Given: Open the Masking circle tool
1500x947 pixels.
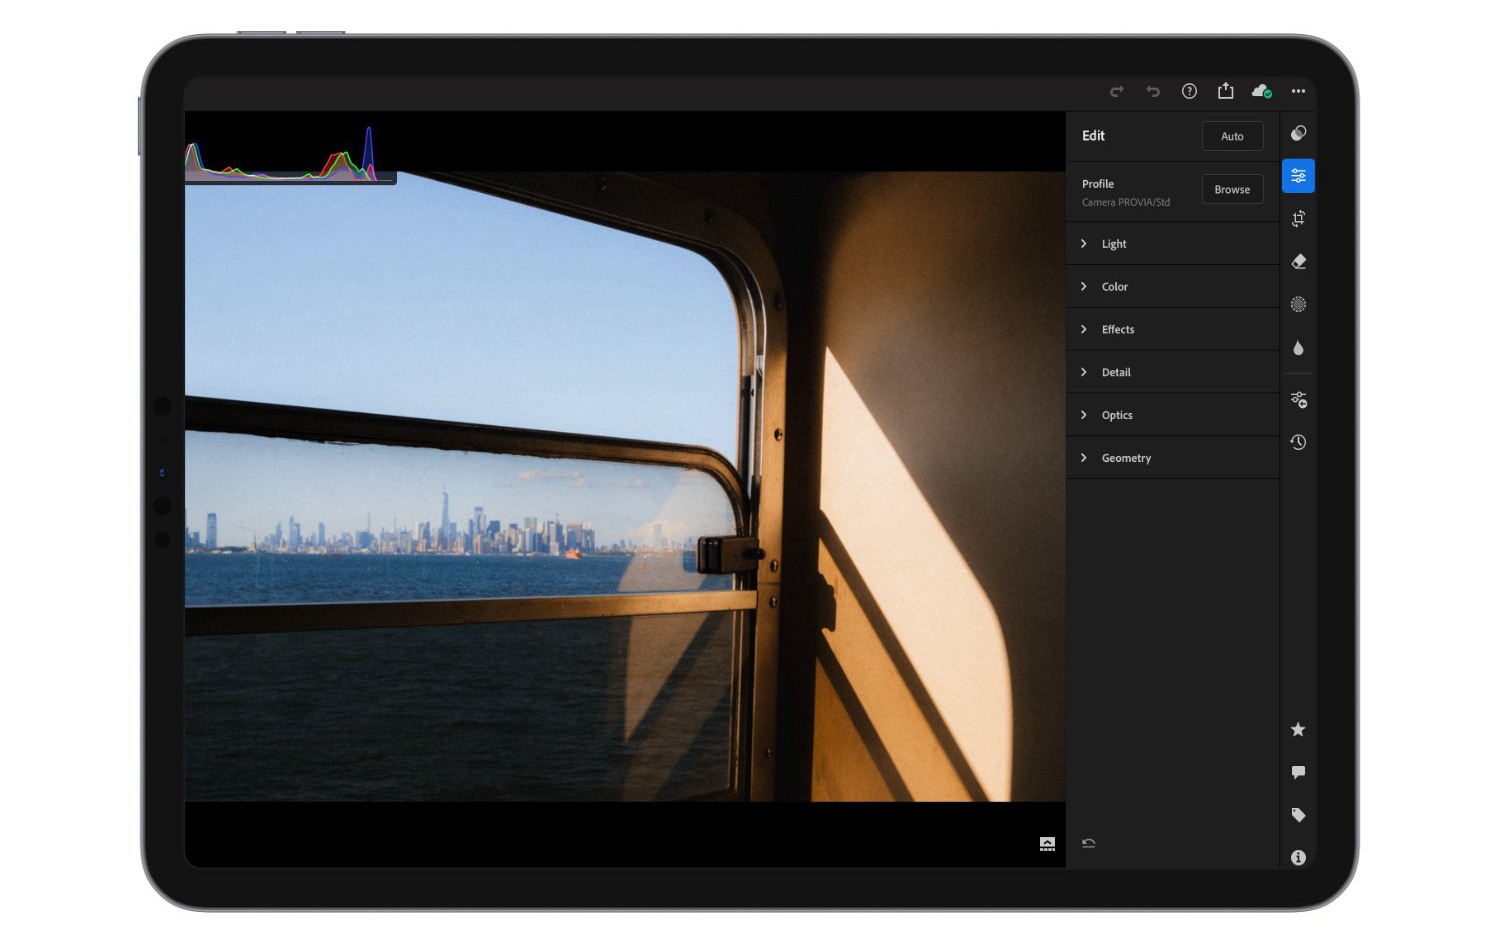Looking at the screenshot, I should pos(1298,305).
